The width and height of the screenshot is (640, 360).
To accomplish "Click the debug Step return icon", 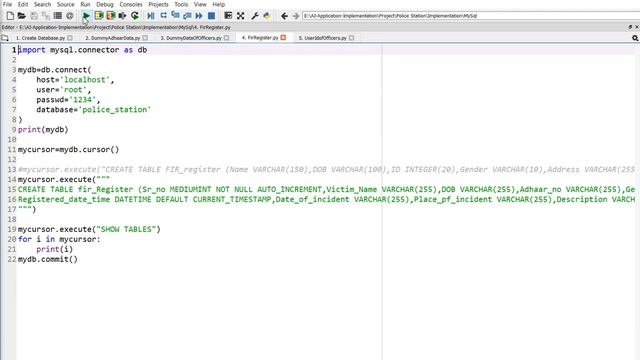I will tap(187, 16).
